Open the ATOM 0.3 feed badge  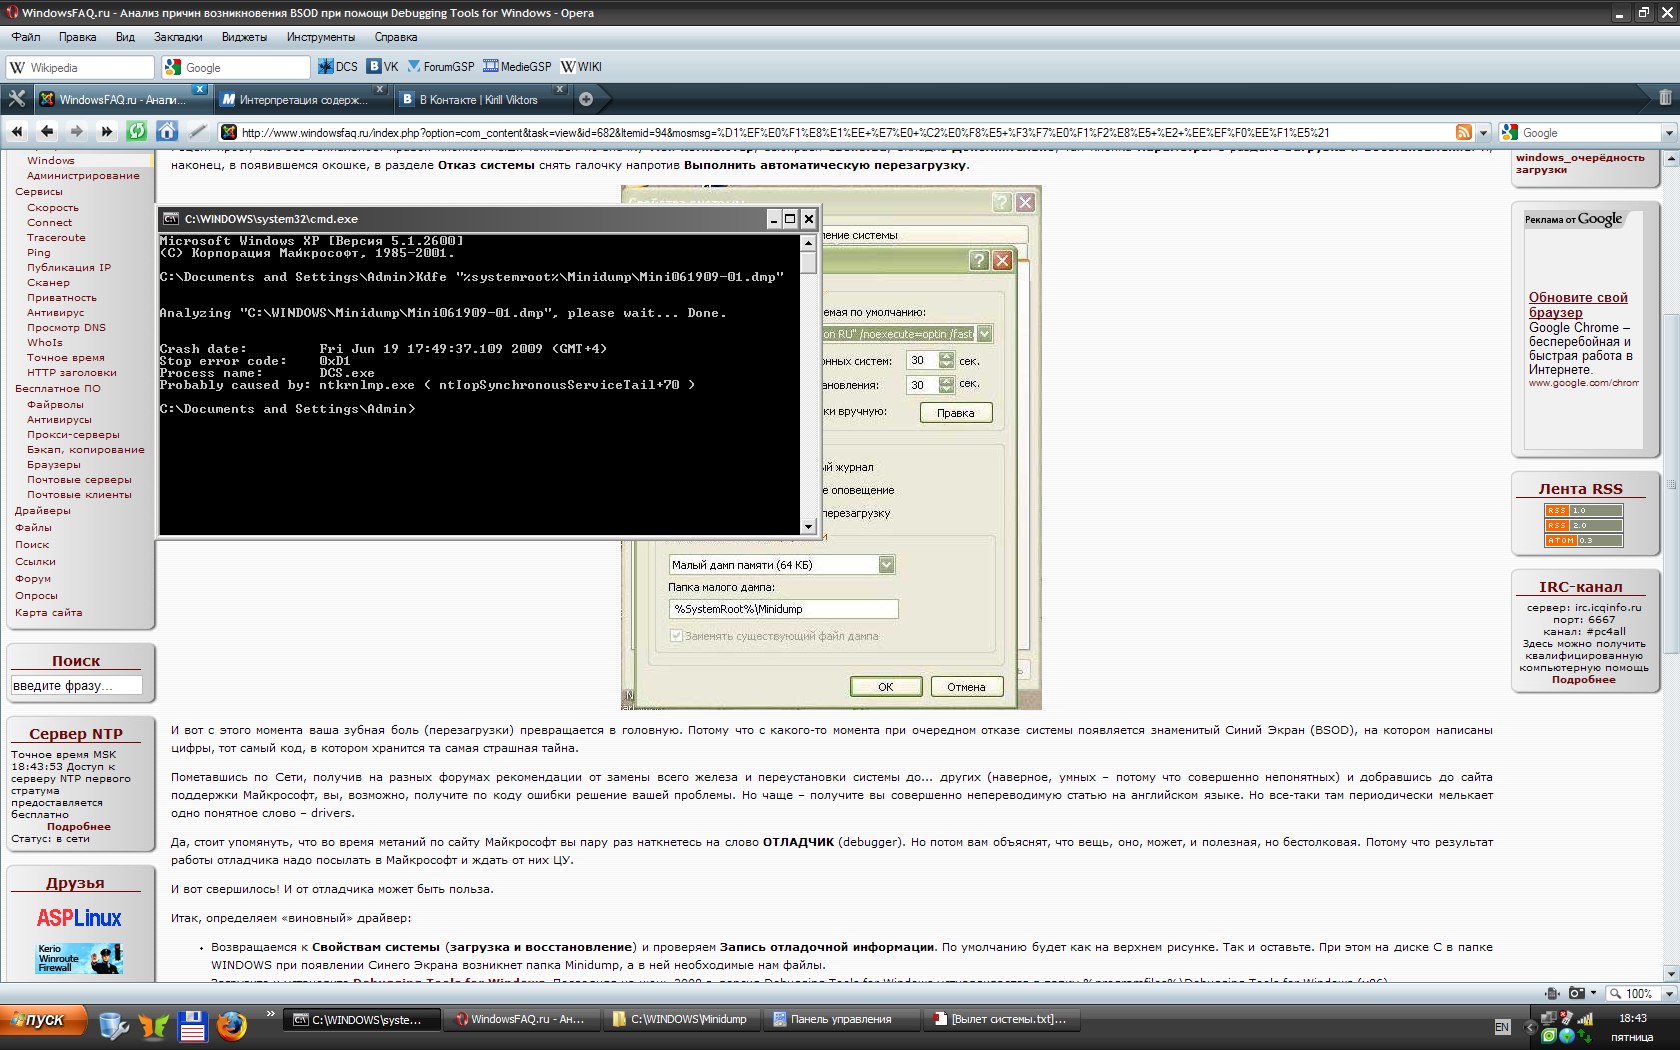tap(1583, 540)
